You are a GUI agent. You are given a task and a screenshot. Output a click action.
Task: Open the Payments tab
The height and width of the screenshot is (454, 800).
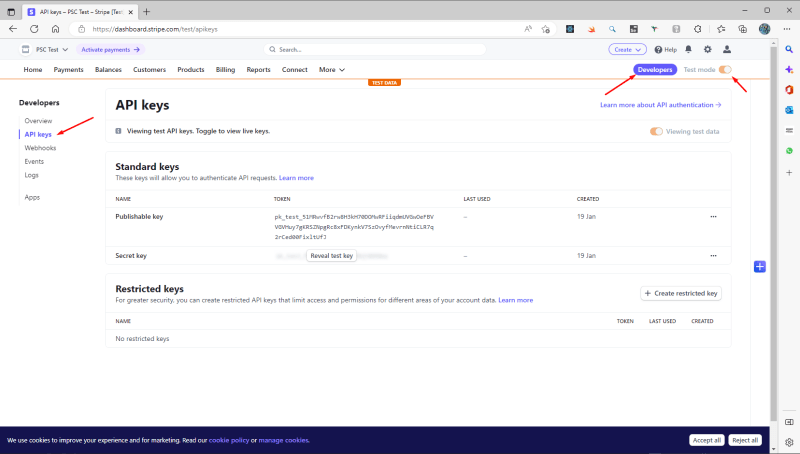[x=68, y=69]
